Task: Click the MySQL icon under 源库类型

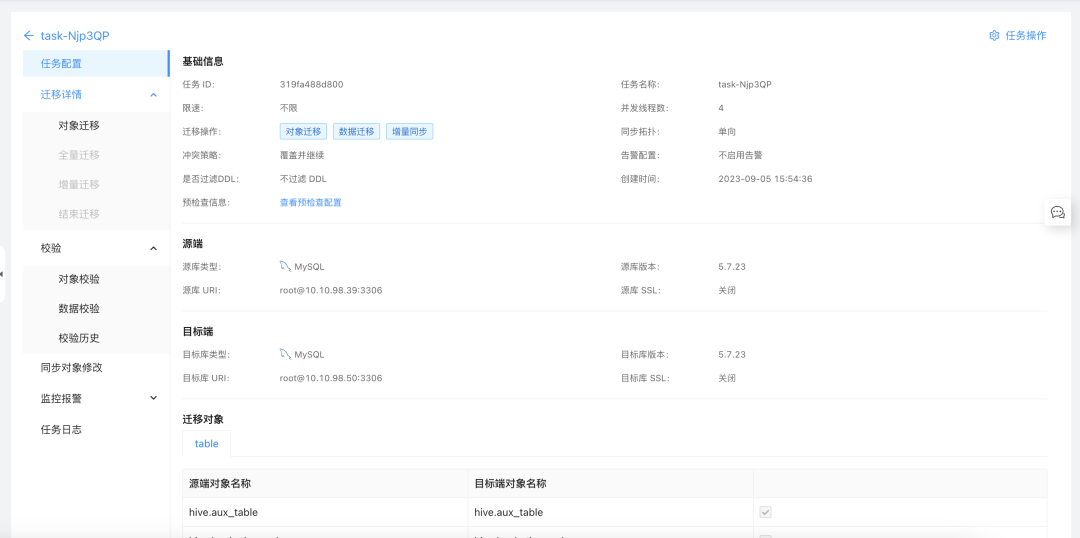Action: (285, 267)
